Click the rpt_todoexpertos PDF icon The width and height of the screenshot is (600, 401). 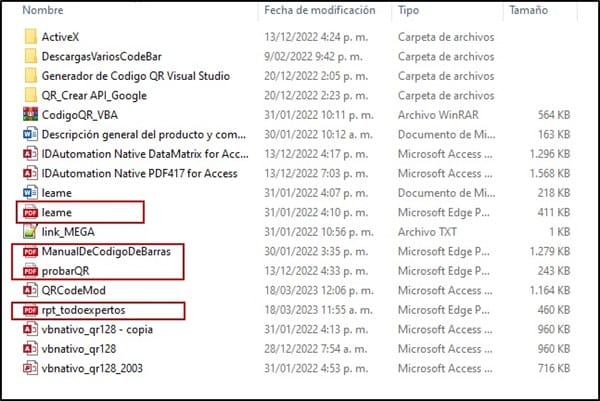pyautogui.click(x=29, y=310)
